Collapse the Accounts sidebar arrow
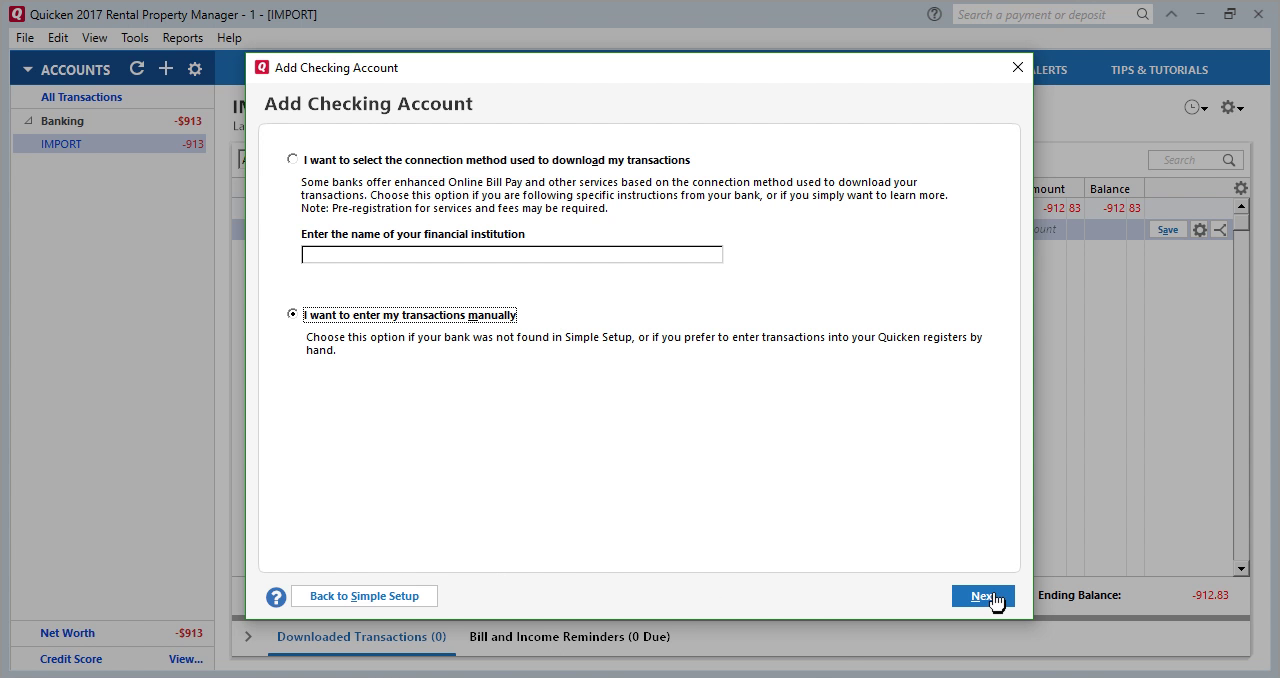The height and width of the screenshot is (678, 1280). (x=27, y=70)
